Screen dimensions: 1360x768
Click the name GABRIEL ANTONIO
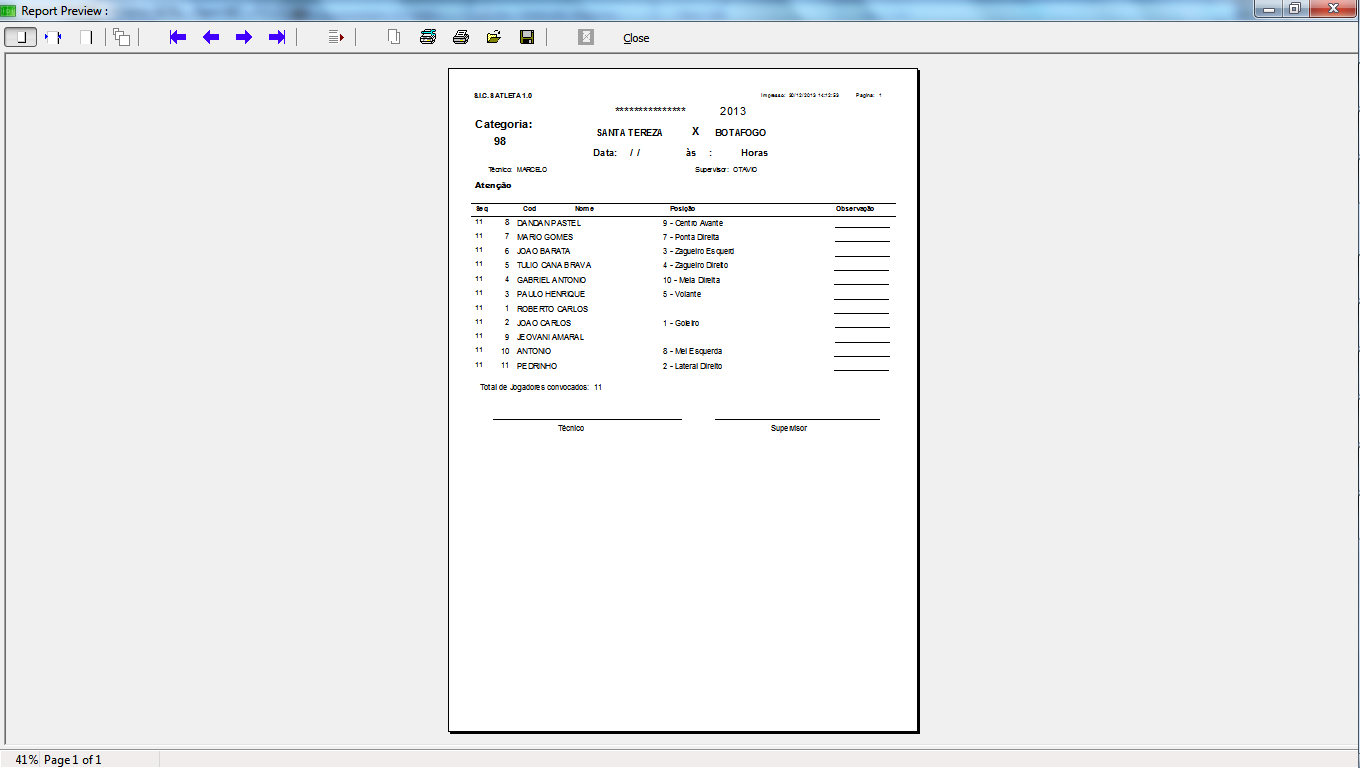pyautogui.click(x=552, y=280)
